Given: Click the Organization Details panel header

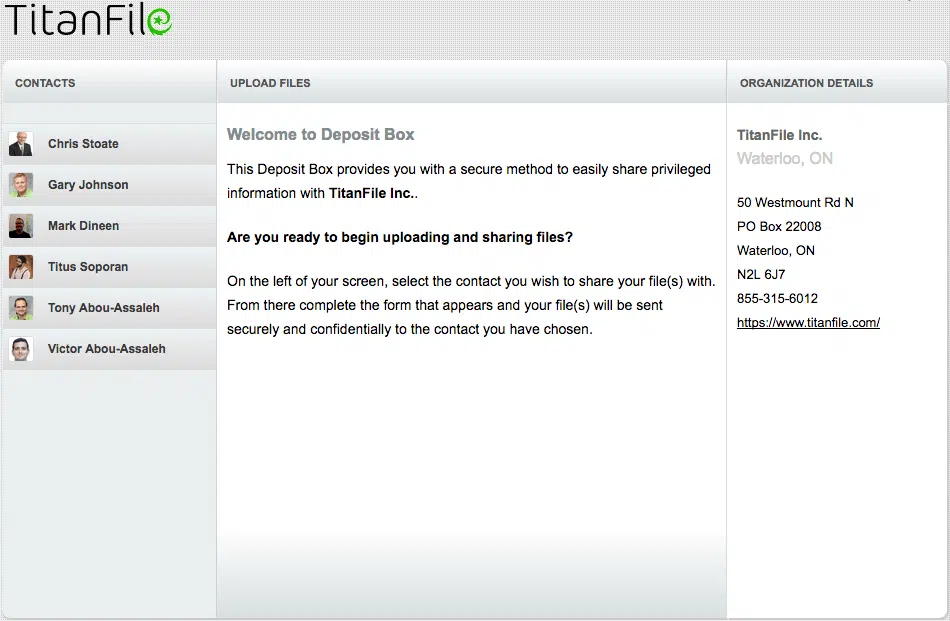Looking at the screenshot, I should pyautogui.click(x=837, y=83).
